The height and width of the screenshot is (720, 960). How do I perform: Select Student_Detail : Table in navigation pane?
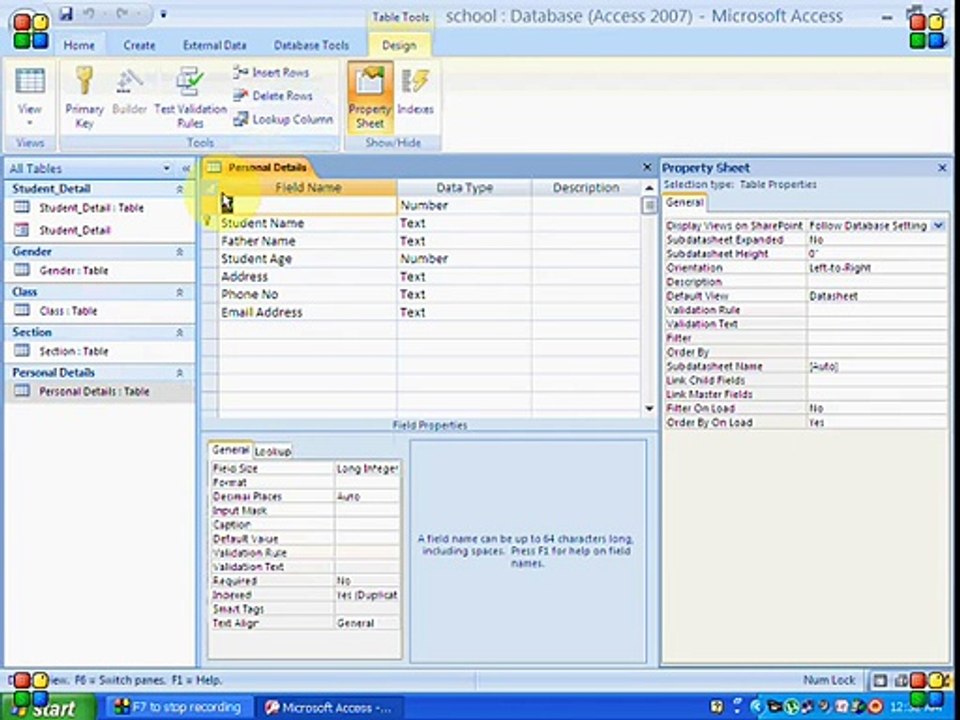(x=99, y=208)
